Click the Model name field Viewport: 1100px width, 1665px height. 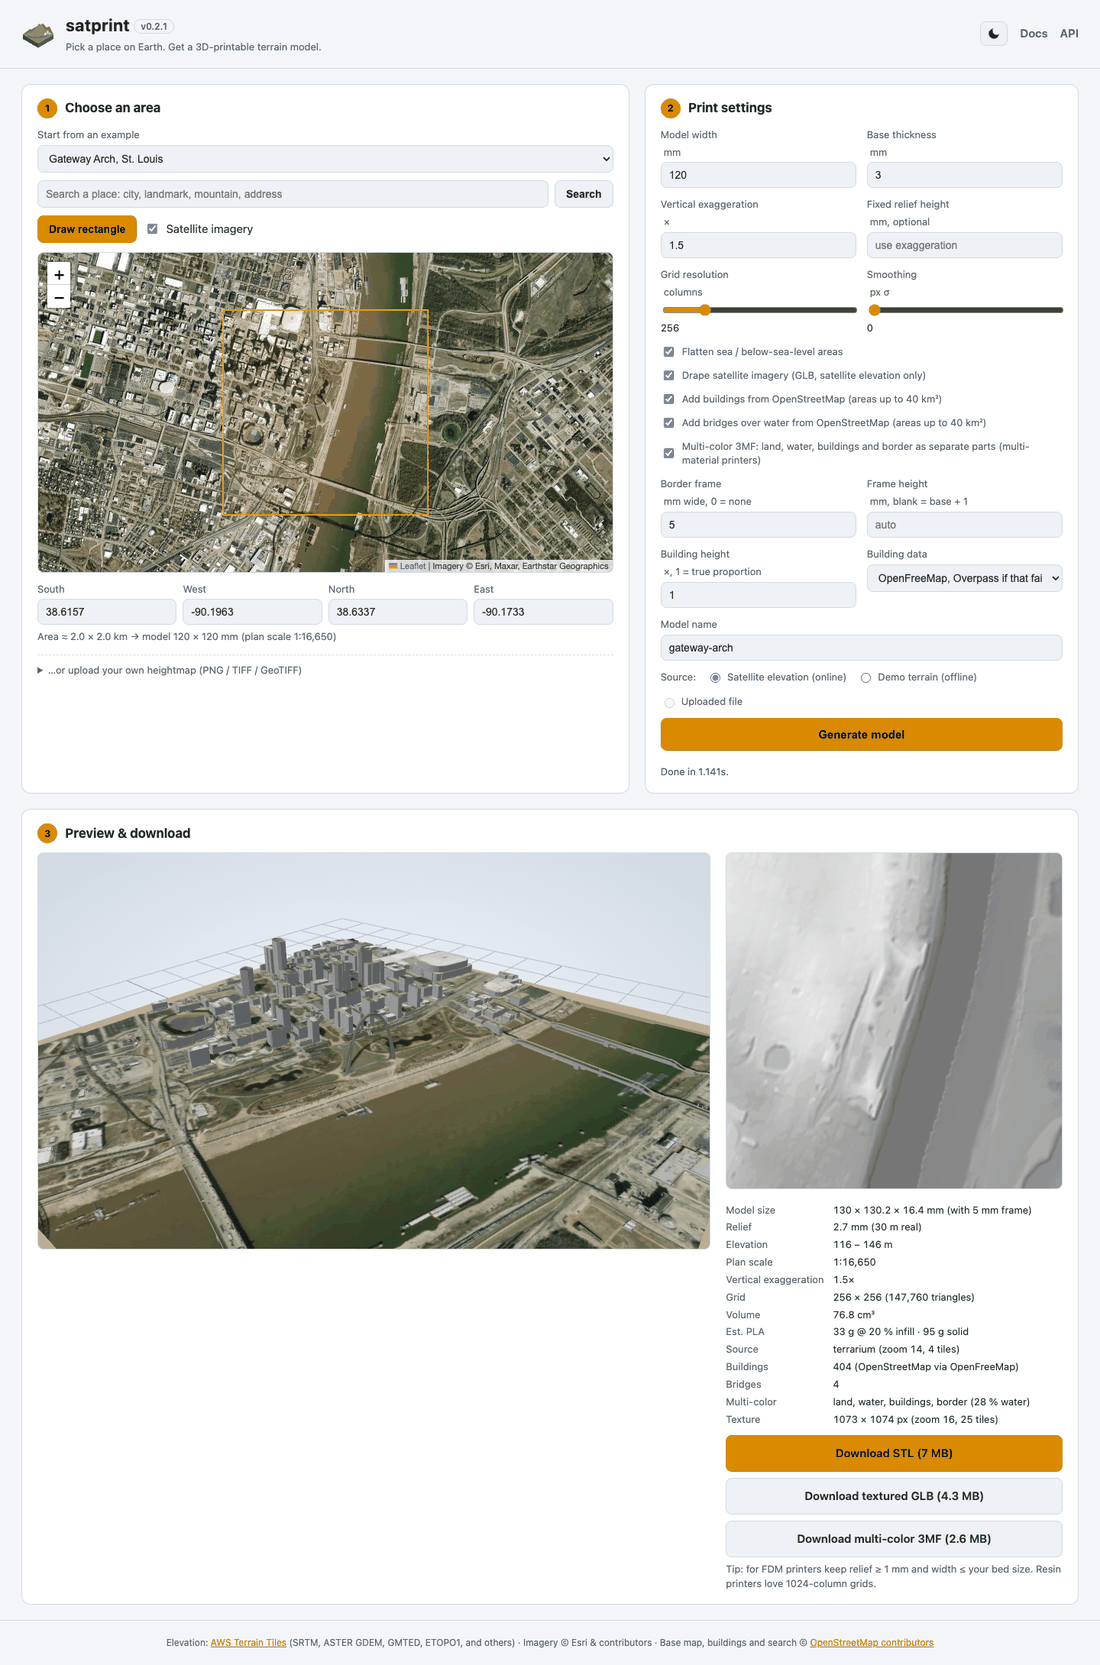pyautogui.click(x=861, y=648)
